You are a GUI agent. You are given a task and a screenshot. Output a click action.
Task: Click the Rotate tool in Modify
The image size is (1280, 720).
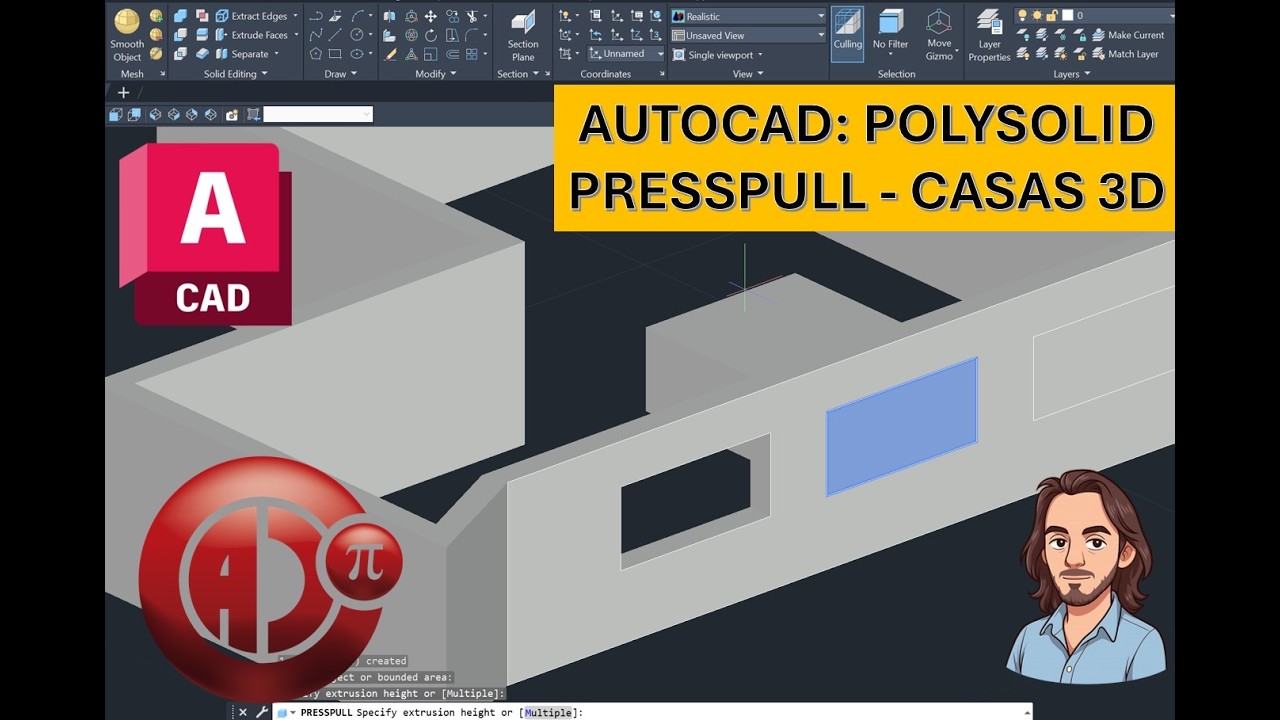click(430, 35)
